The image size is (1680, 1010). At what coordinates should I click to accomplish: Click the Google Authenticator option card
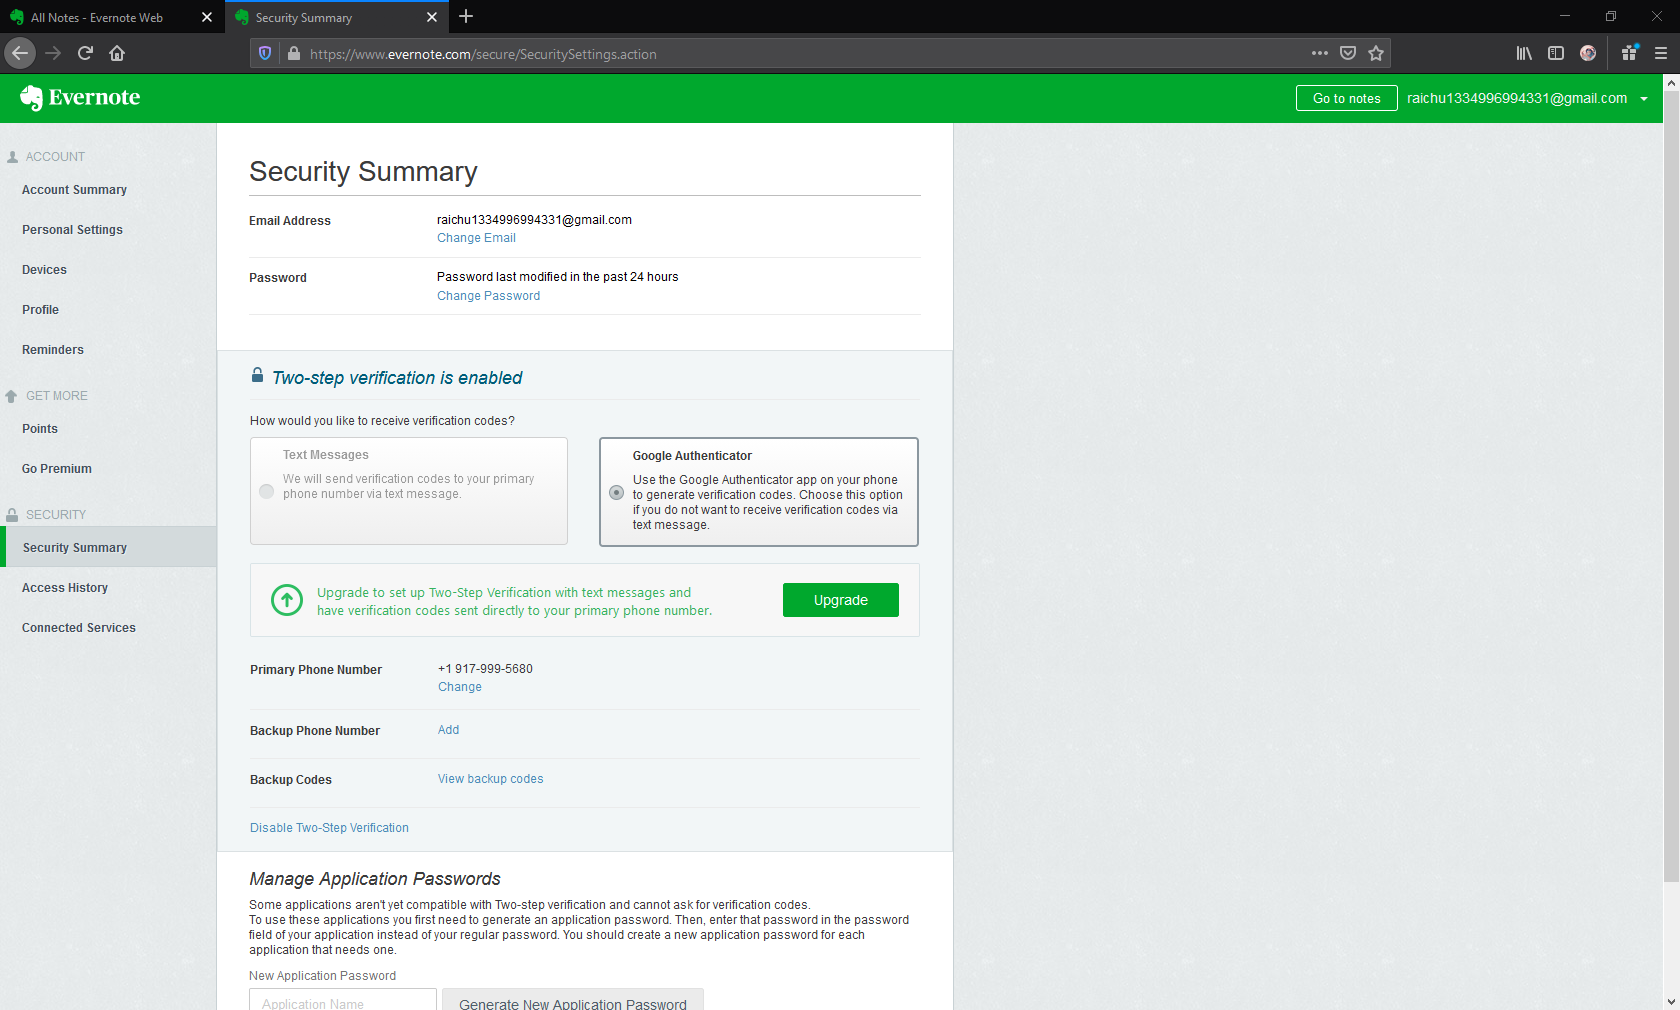click(x=759, y=492)
